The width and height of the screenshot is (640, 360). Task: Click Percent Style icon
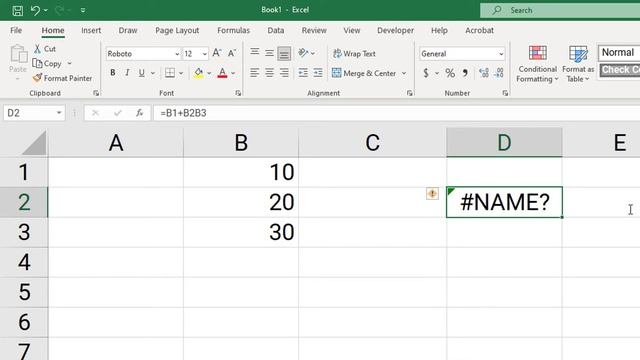coord(450,73)
